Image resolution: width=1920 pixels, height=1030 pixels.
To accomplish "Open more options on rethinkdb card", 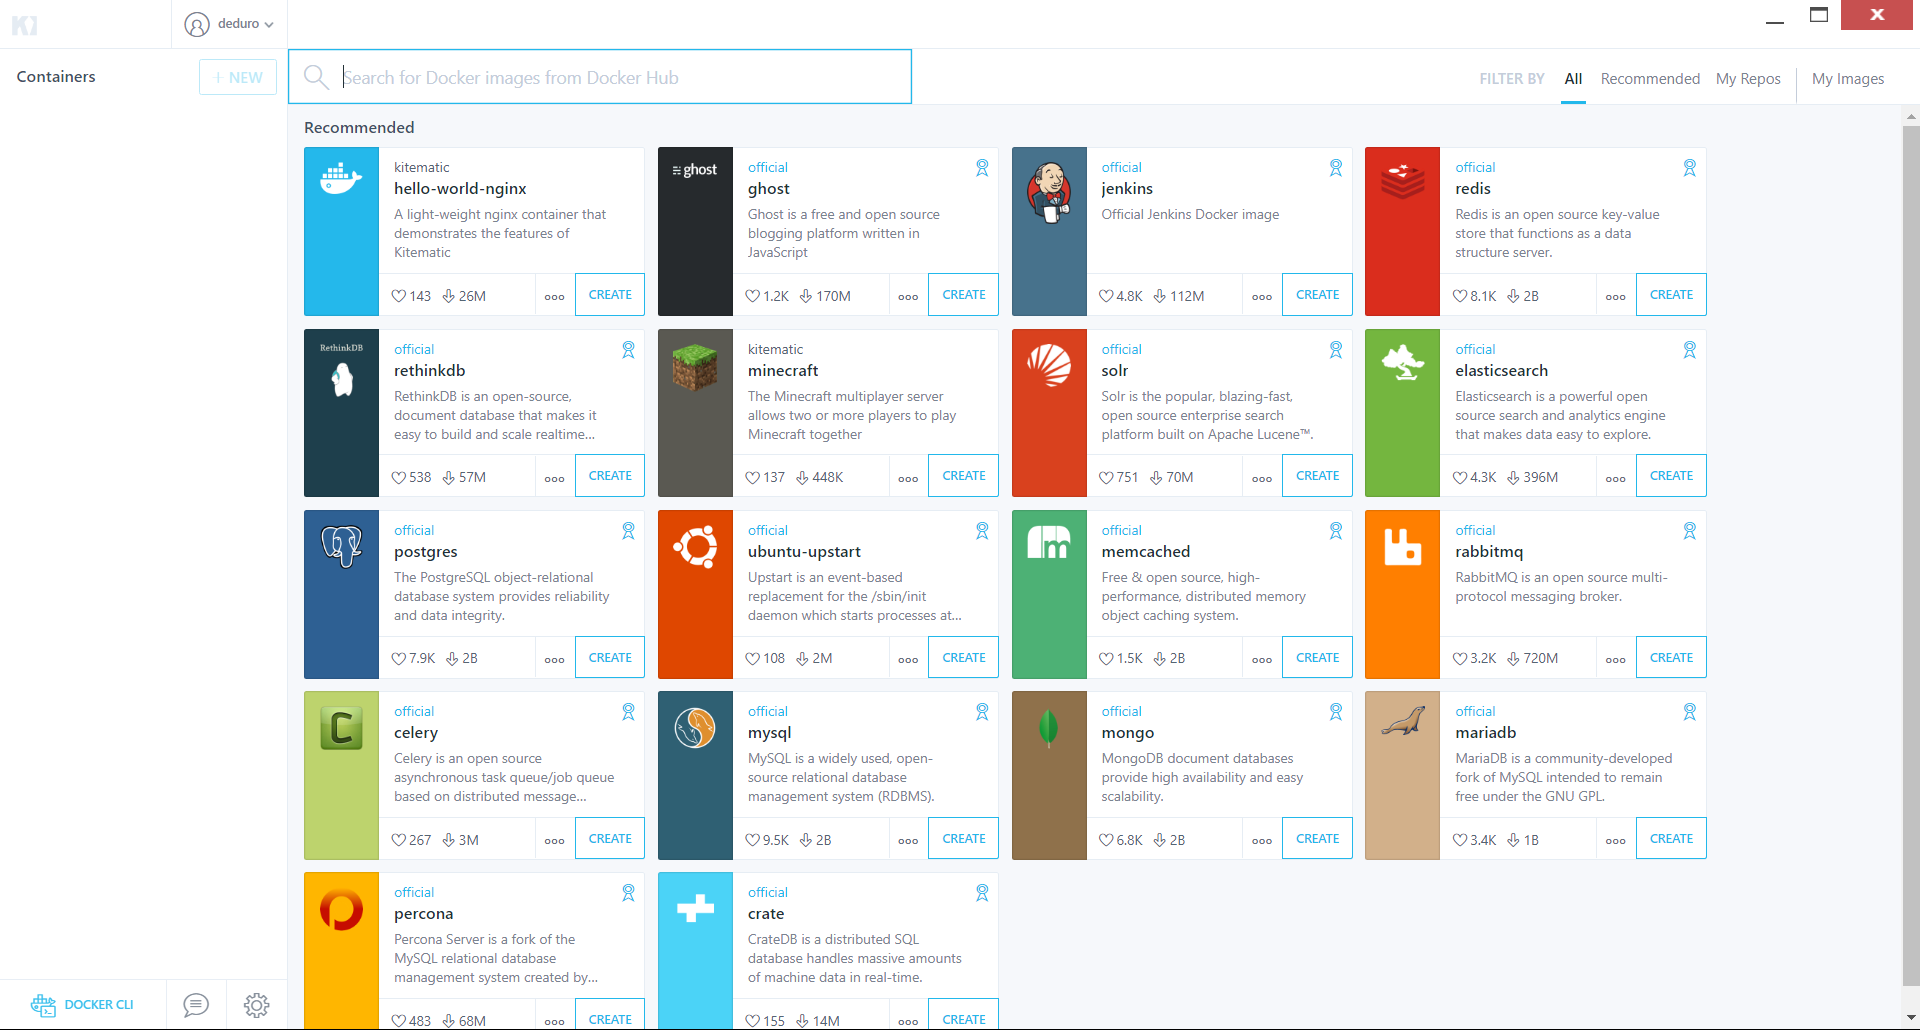I will pyautogui.click(x=554, y=479).
